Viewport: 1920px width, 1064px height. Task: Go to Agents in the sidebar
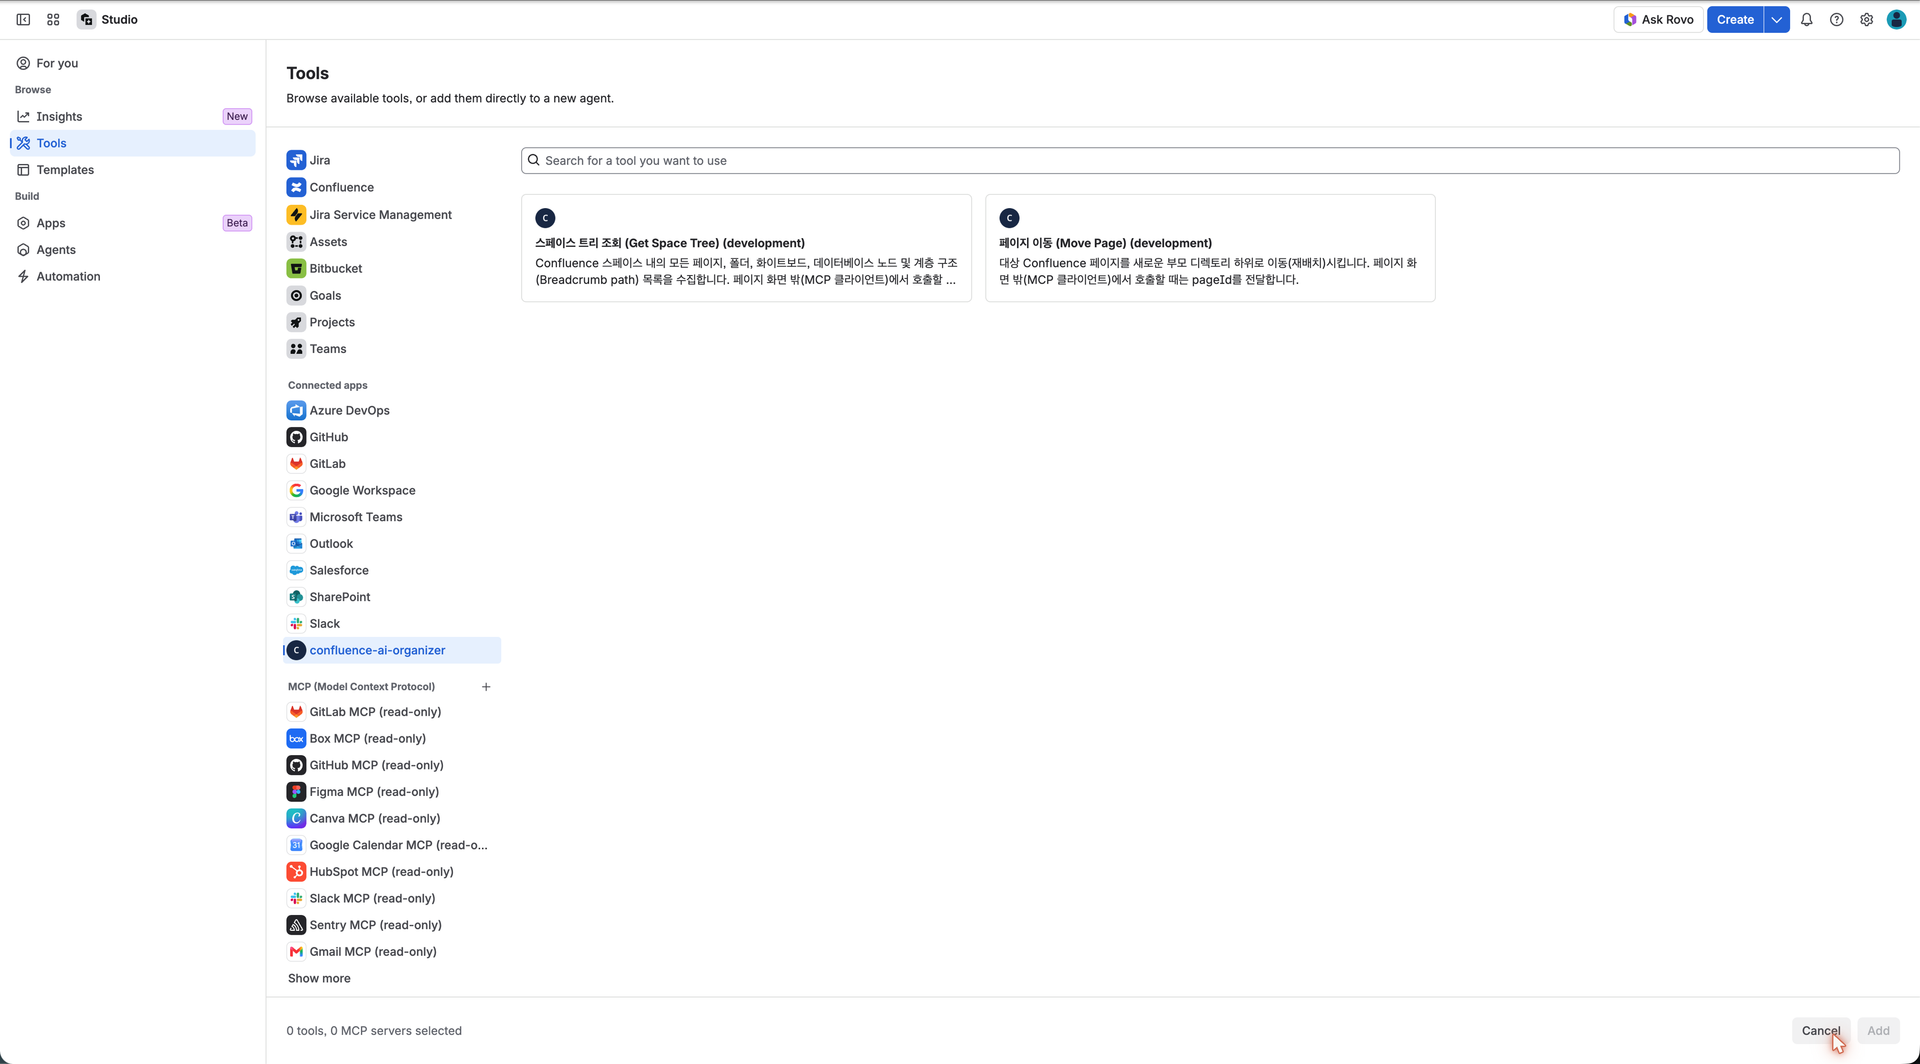132,250
